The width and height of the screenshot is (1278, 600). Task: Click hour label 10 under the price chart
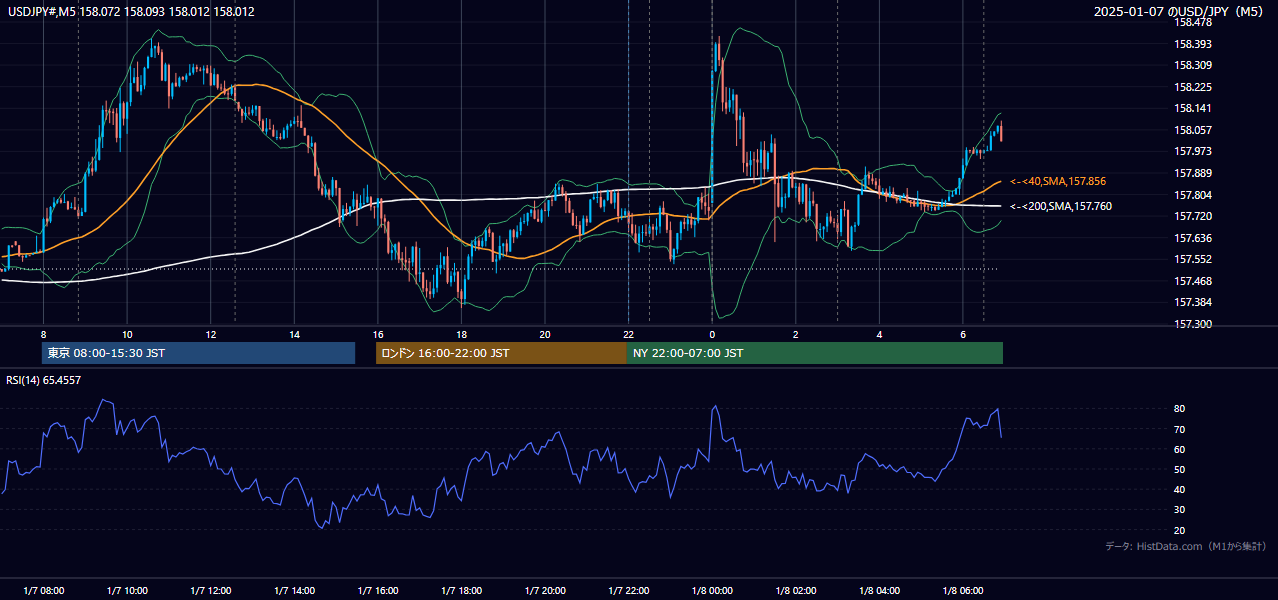click(127, 334)
